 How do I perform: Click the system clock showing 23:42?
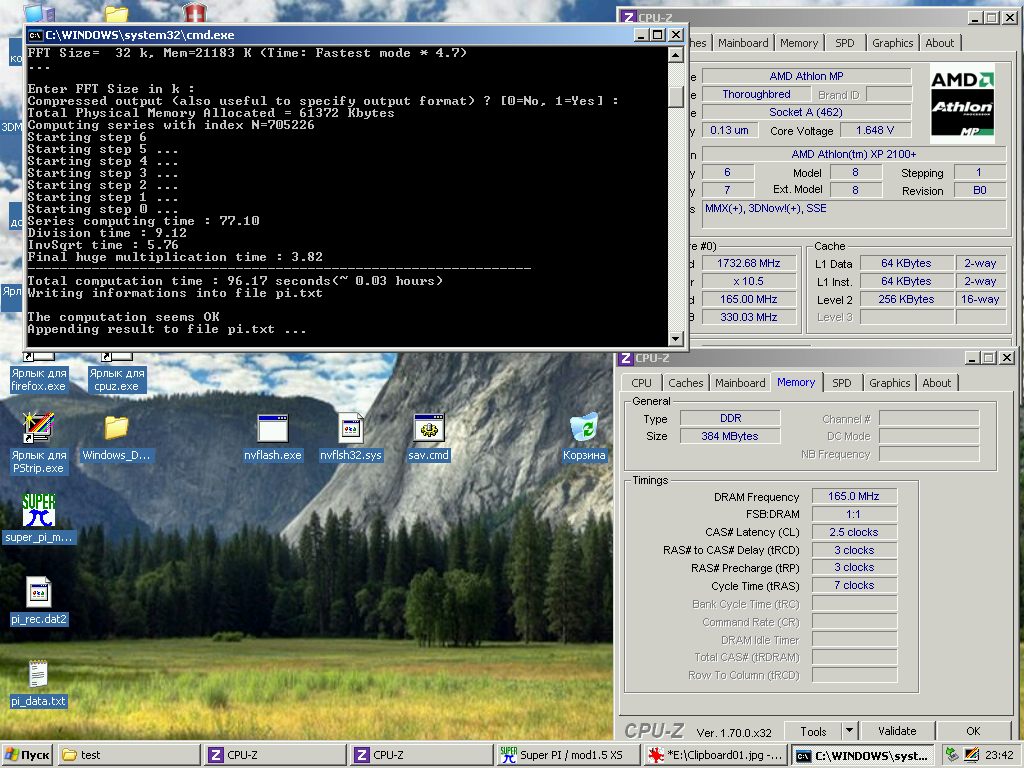[x=999, y=755]
